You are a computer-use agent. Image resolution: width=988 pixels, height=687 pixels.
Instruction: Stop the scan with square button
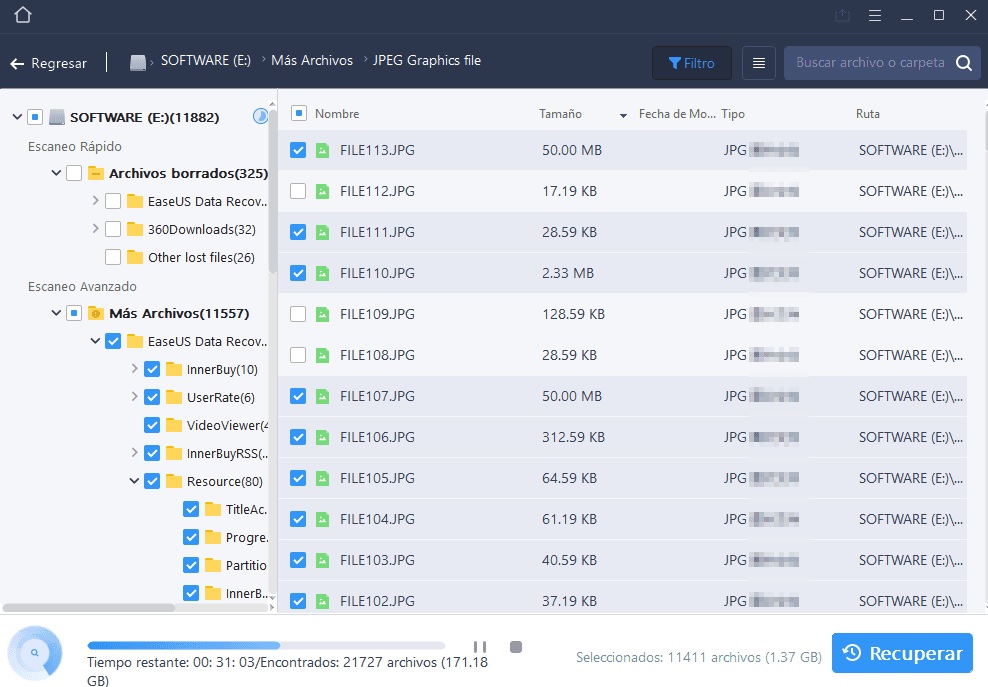click(516, 647)
